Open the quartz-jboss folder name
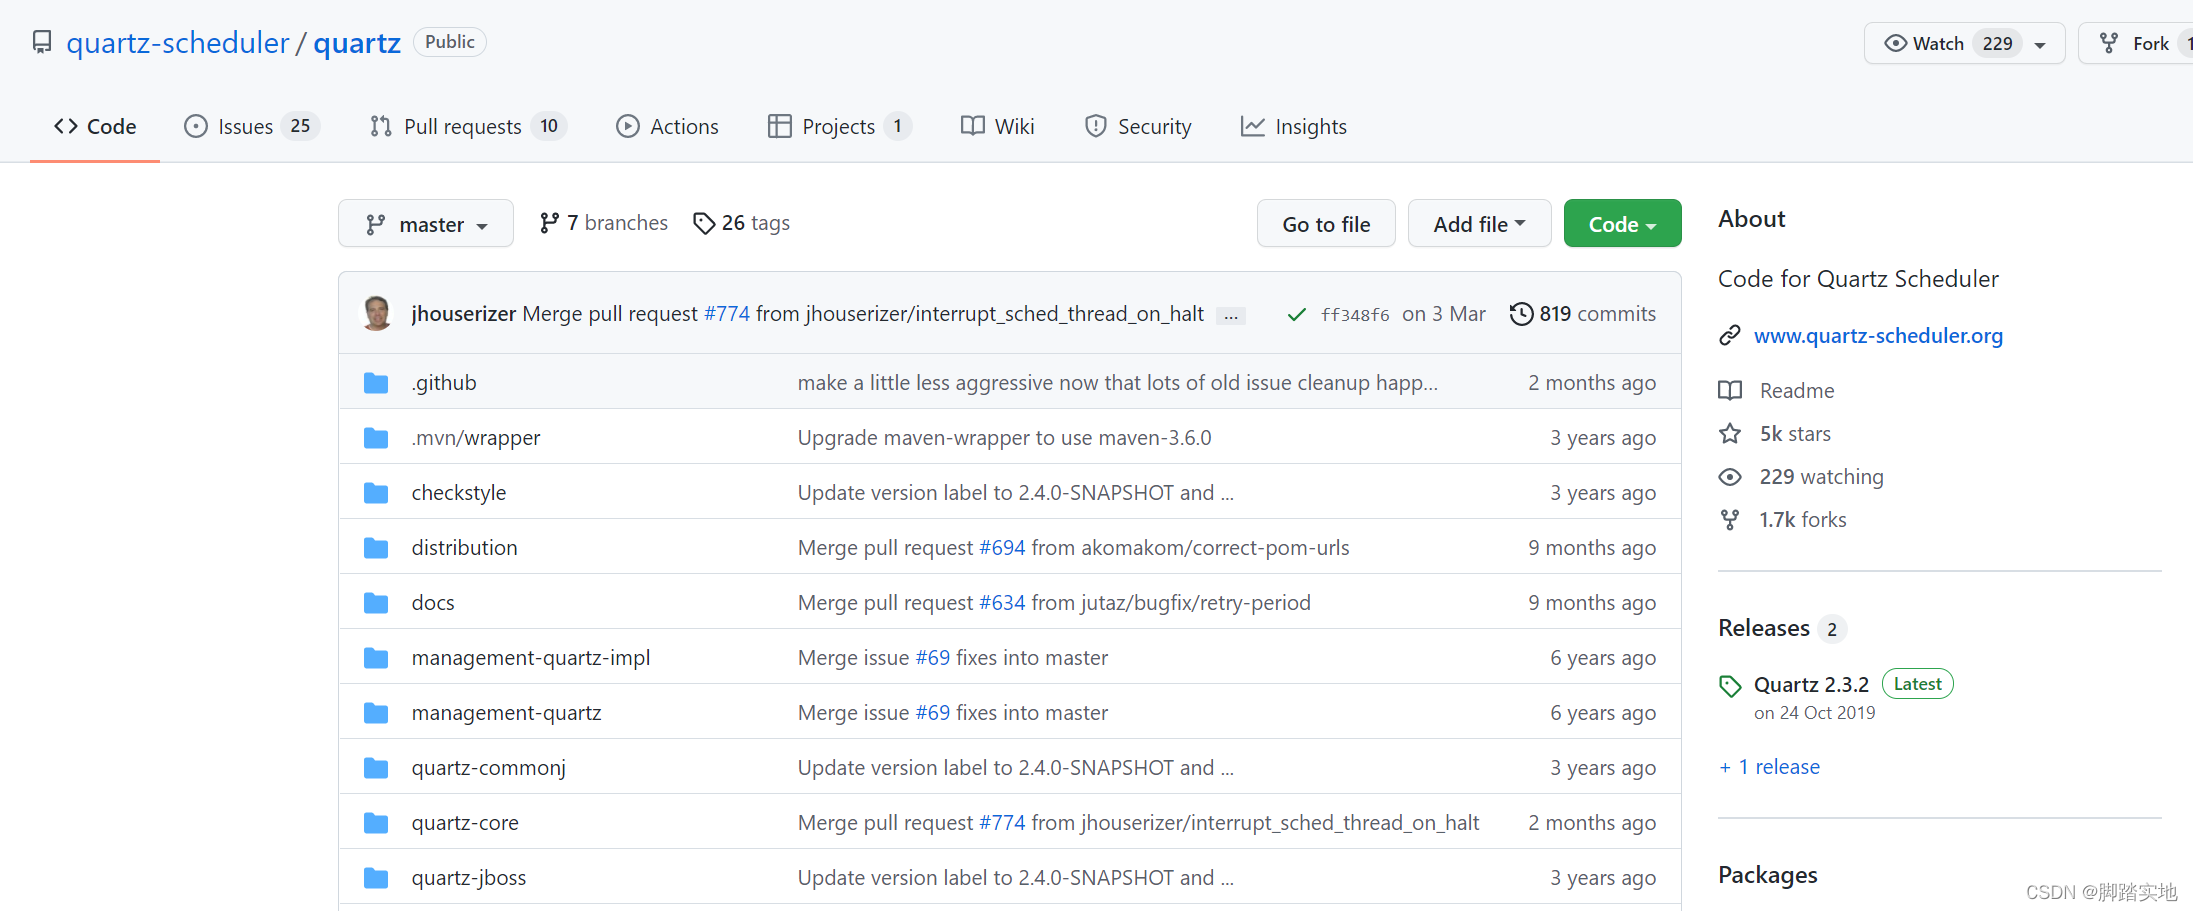The height and width of the screenshot is (911, 2193). coord(469,878)
